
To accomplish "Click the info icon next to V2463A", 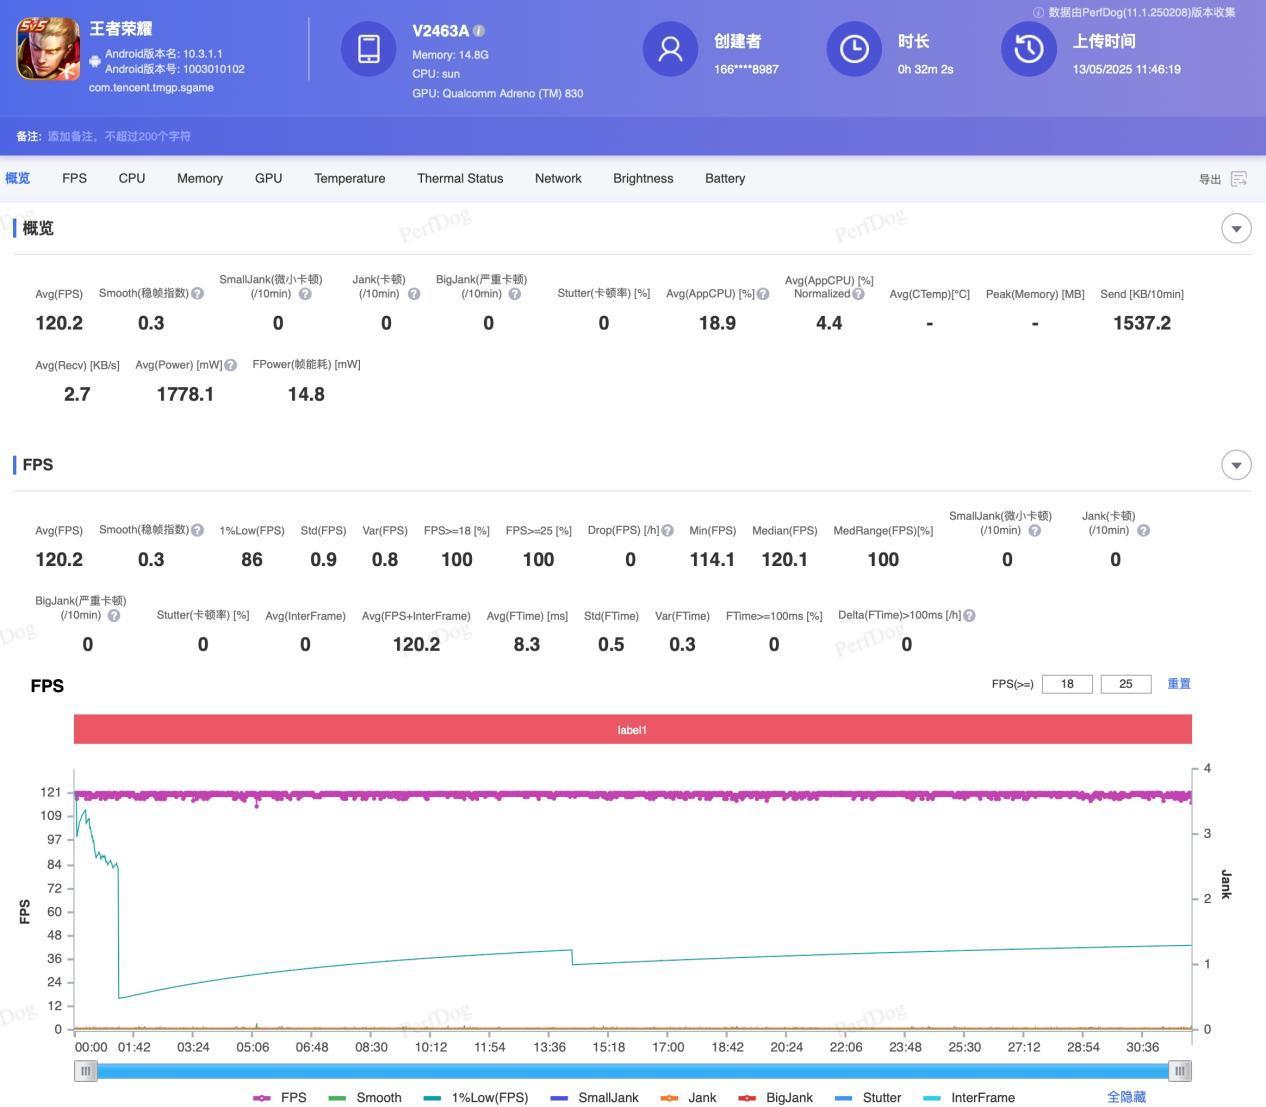I will tap(479, 31).
